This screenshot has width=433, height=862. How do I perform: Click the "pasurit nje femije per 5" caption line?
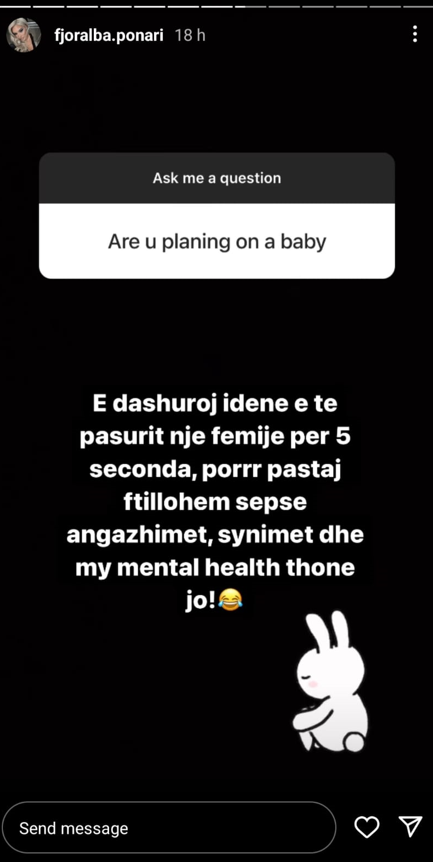point(215,438)
